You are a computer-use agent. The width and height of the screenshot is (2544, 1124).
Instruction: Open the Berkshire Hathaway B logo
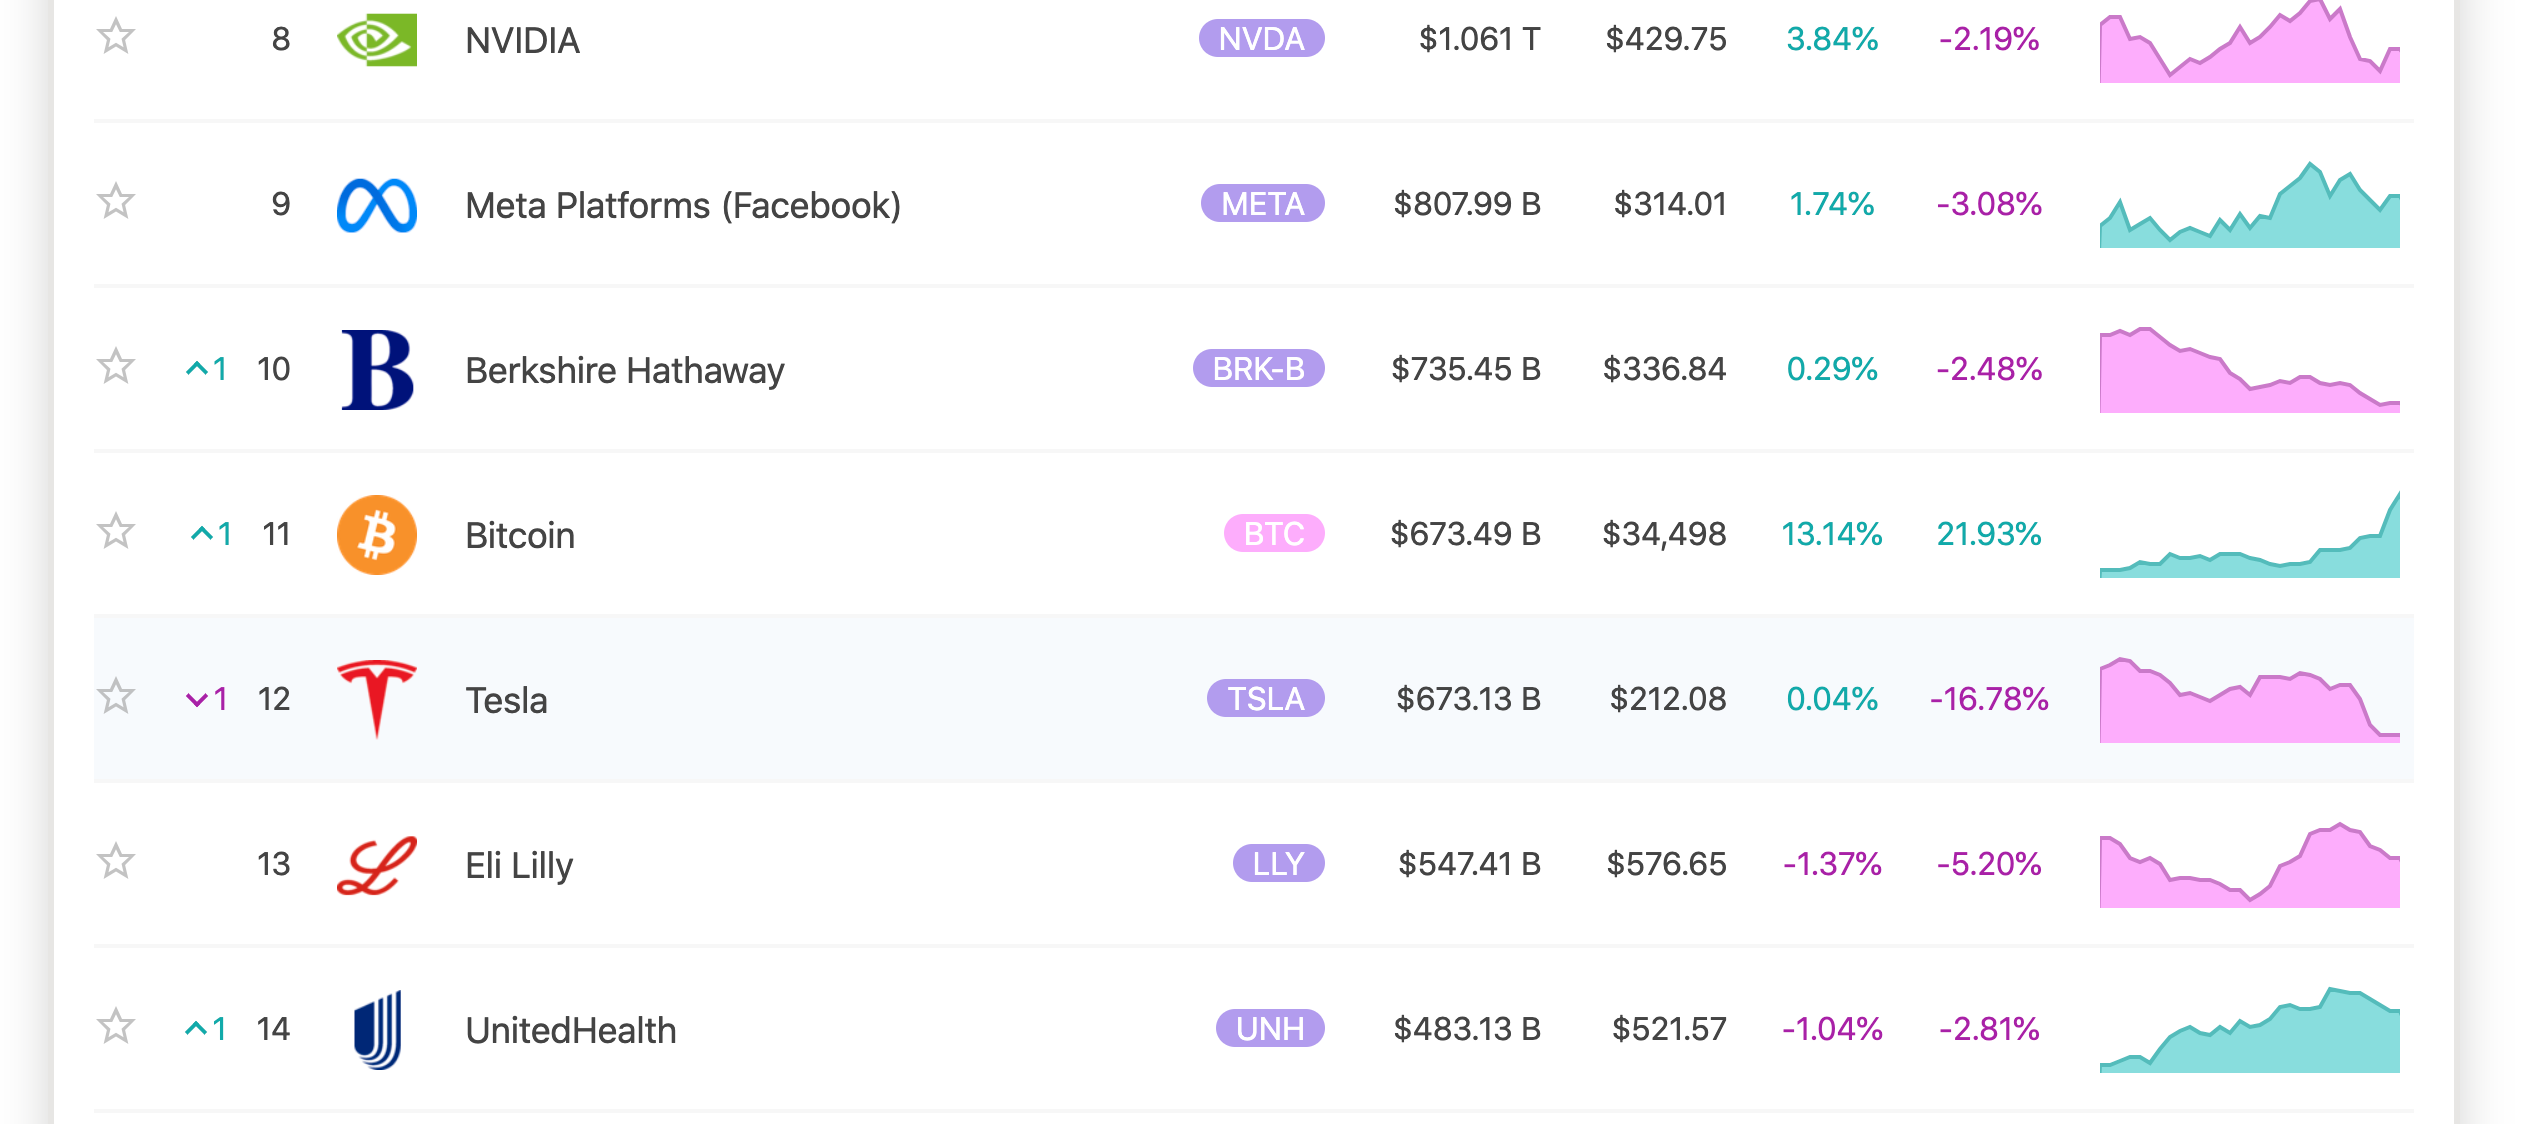(377, 370)
